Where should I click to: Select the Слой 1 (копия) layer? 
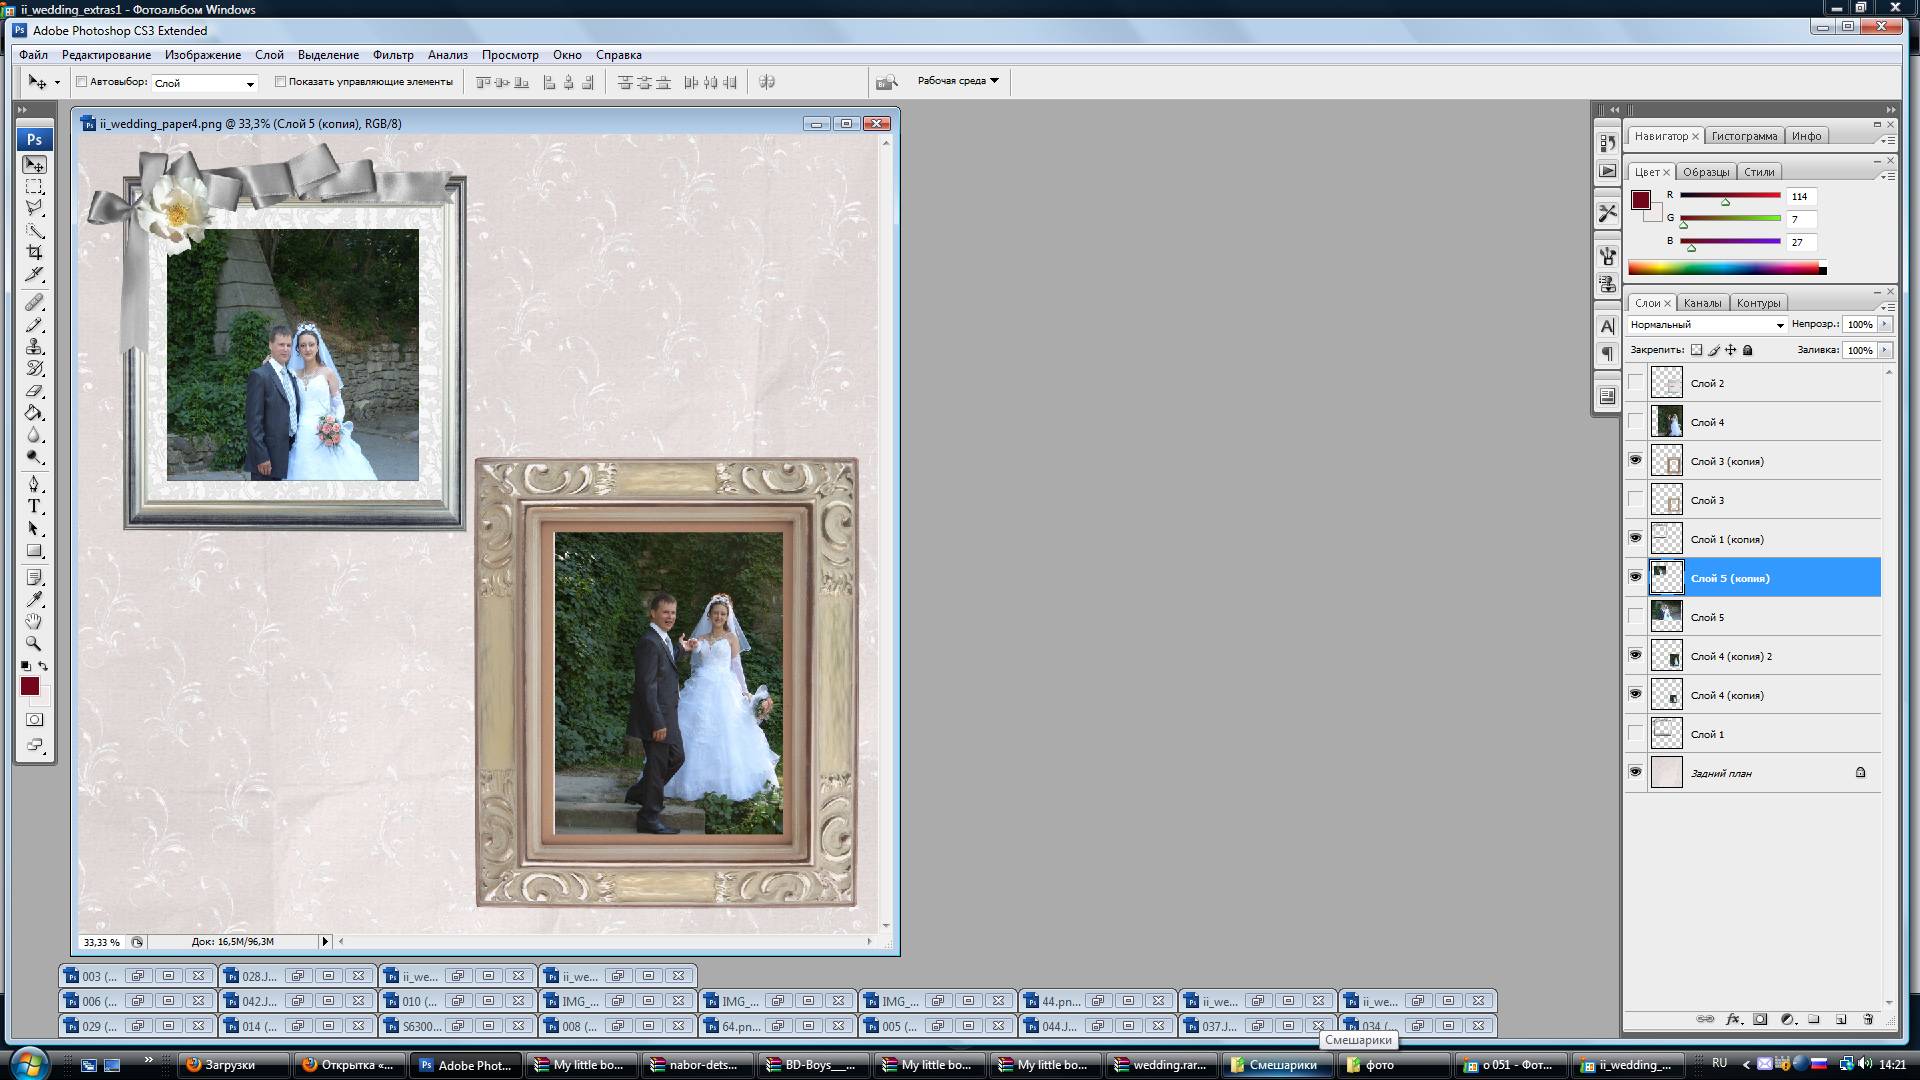point(1765,539)
